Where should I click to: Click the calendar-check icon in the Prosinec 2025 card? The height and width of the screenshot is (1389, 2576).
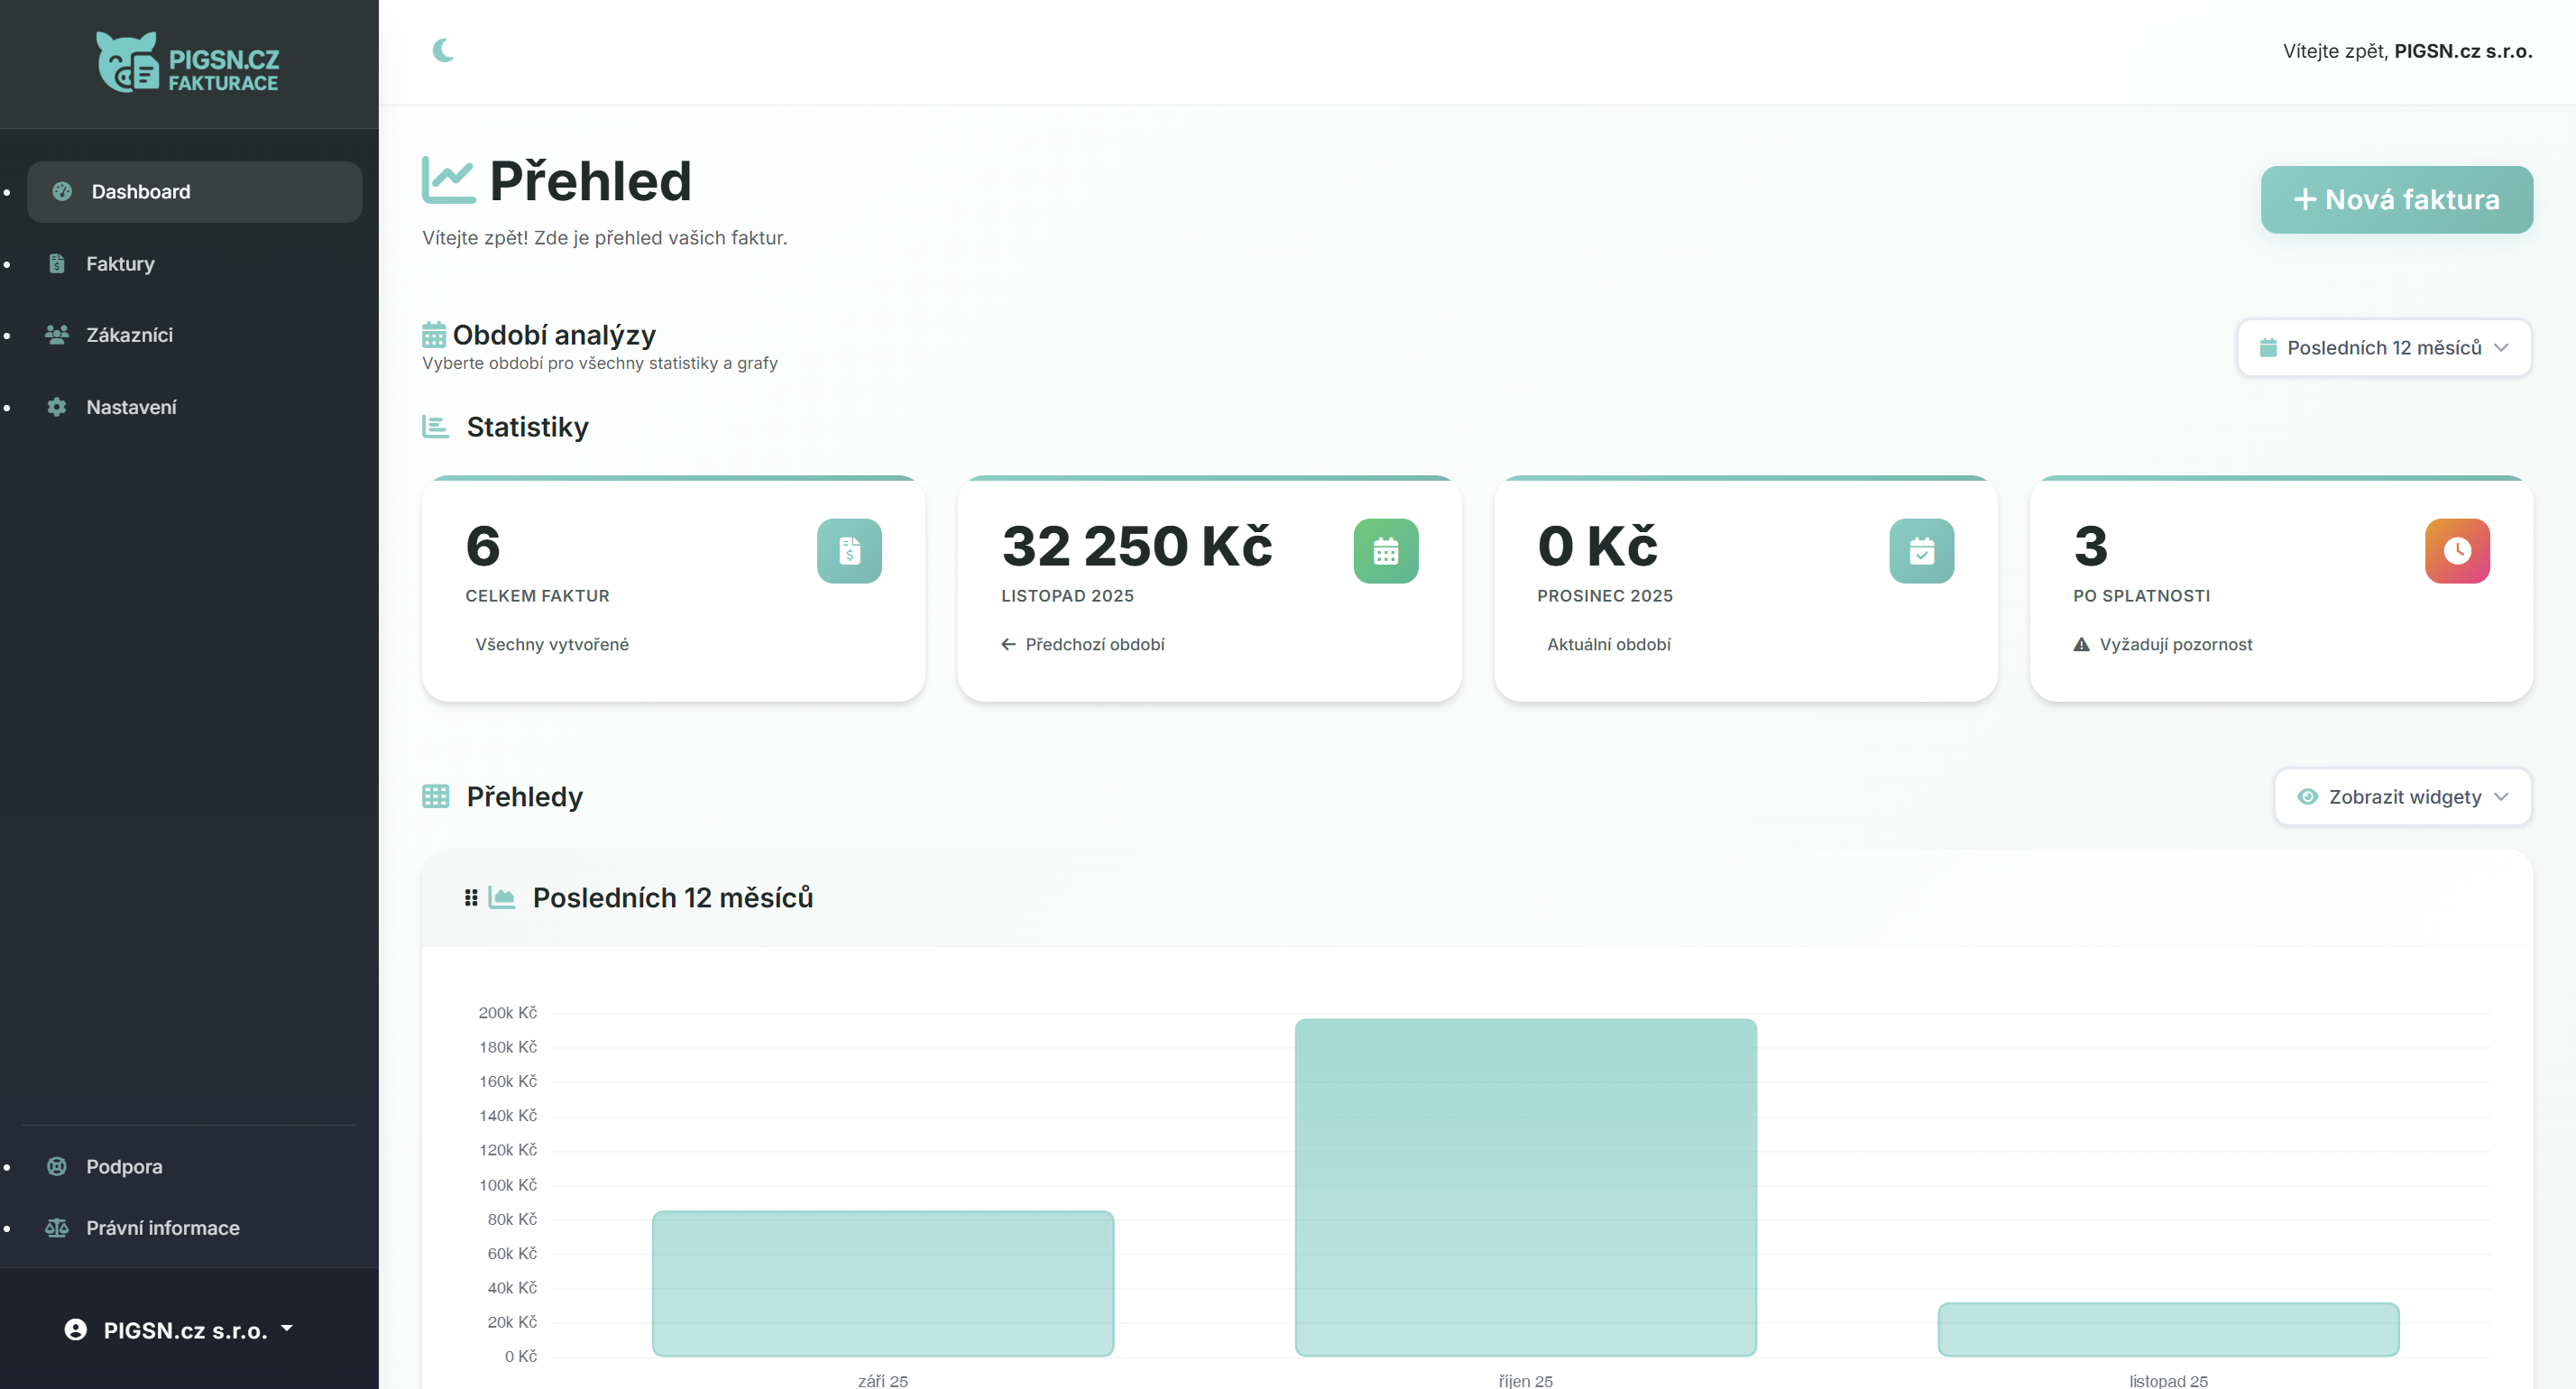point(1921,551)
